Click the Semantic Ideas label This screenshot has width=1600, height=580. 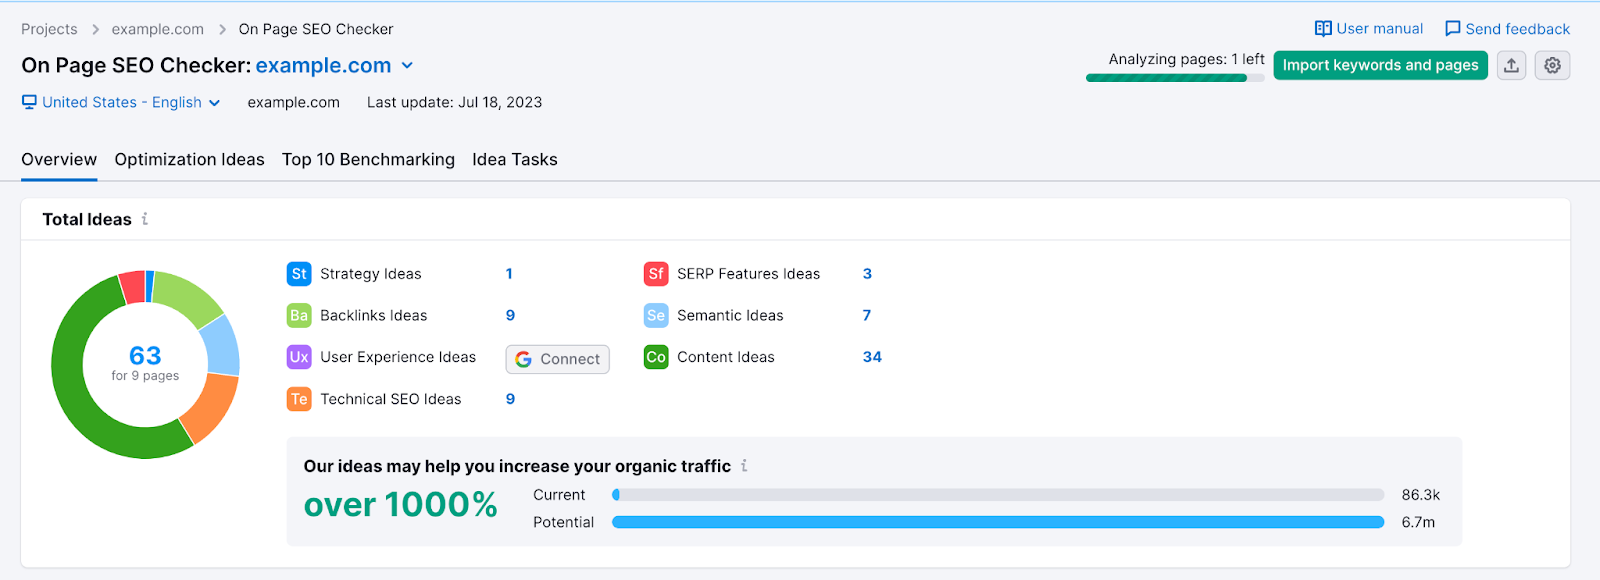click(x=731, y=316)
